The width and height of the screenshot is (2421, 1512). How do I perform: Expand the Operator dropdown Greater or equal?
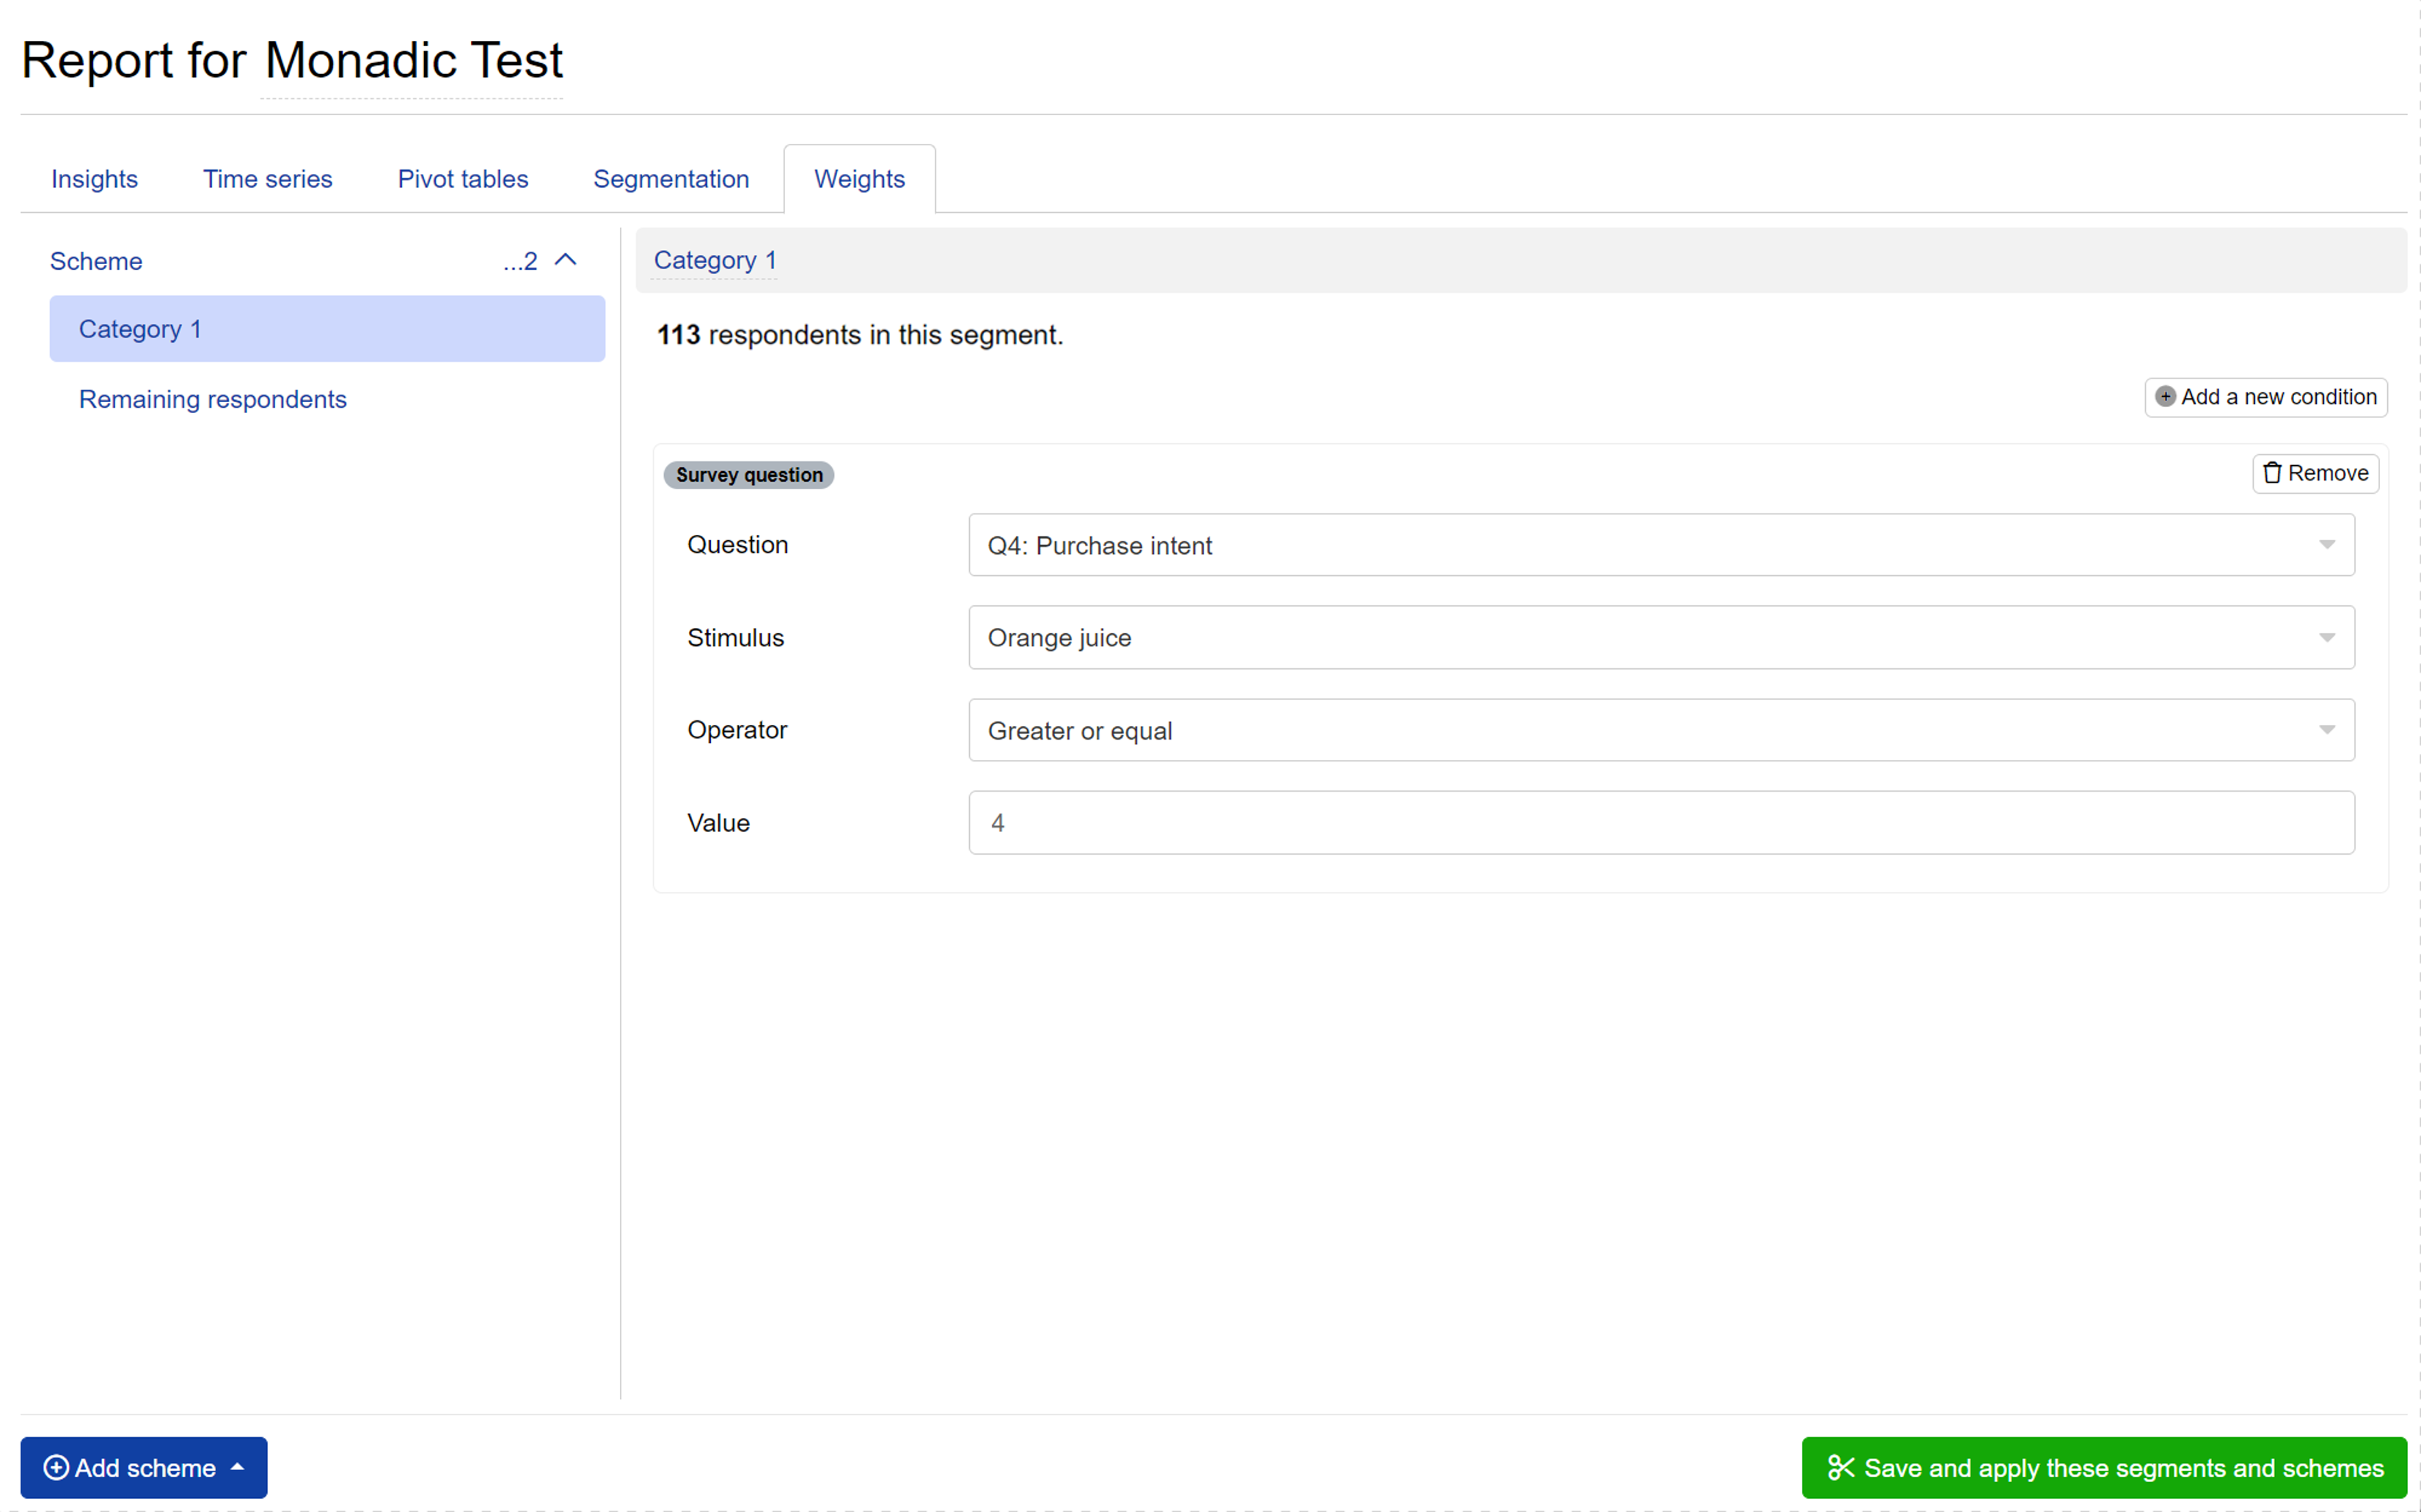(2332, 730)
